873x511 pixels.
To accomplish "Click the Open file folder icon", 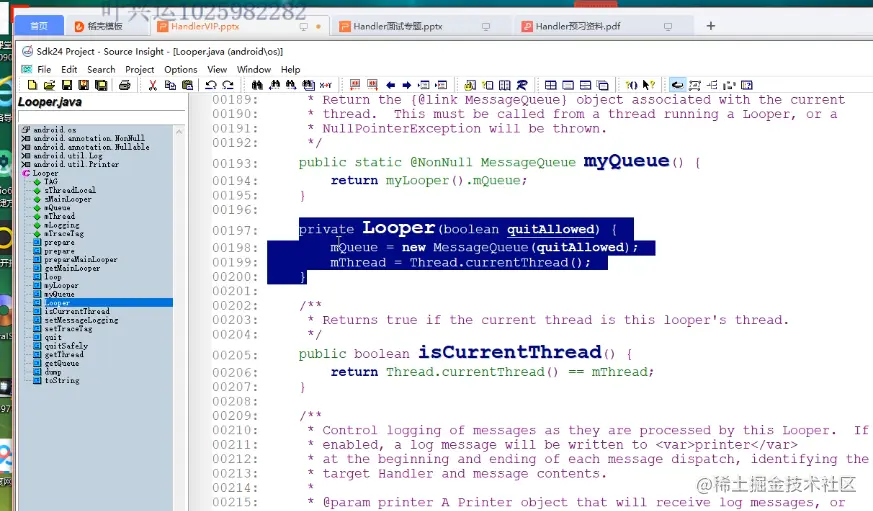I will pyautogui.click(x=49, y=85).
